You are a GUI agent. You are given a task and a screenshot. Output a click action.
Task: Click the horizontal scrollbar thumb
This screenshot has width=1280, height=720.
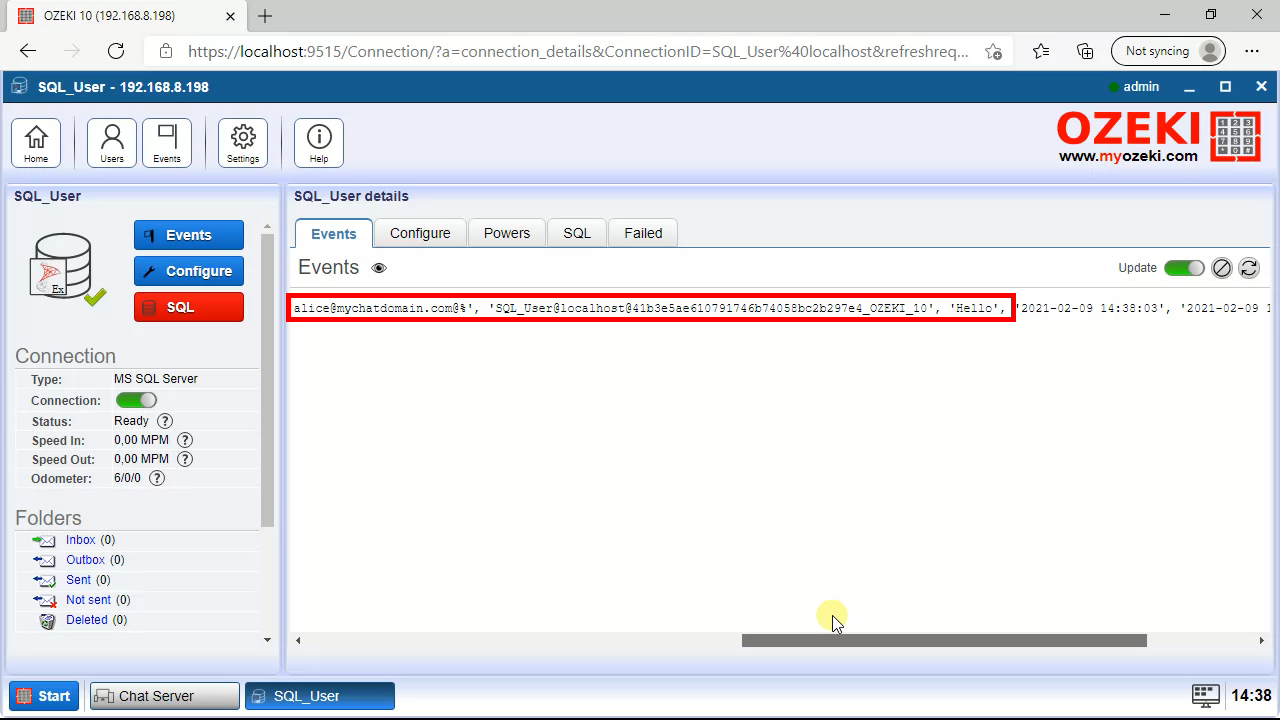[x=943, y=641]
